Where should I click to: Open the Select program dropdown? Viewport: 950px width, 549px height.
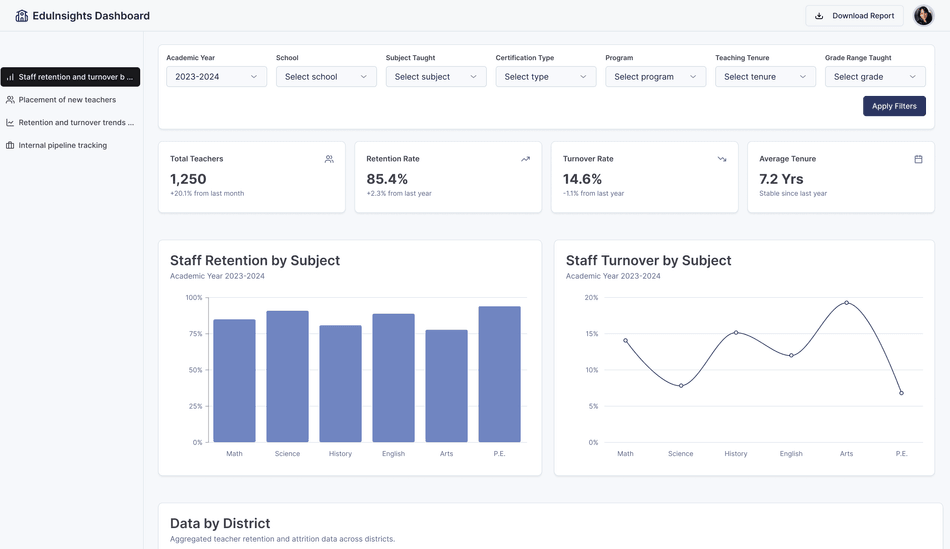click(655, 77)
